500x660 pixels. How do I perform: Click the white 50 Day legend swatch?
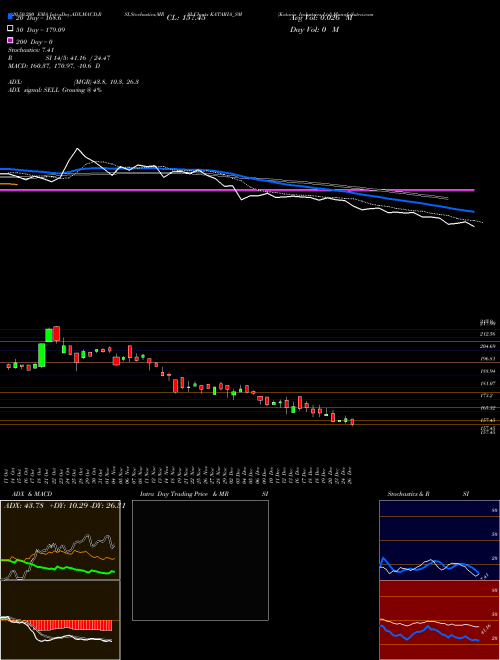pos(10,29)
